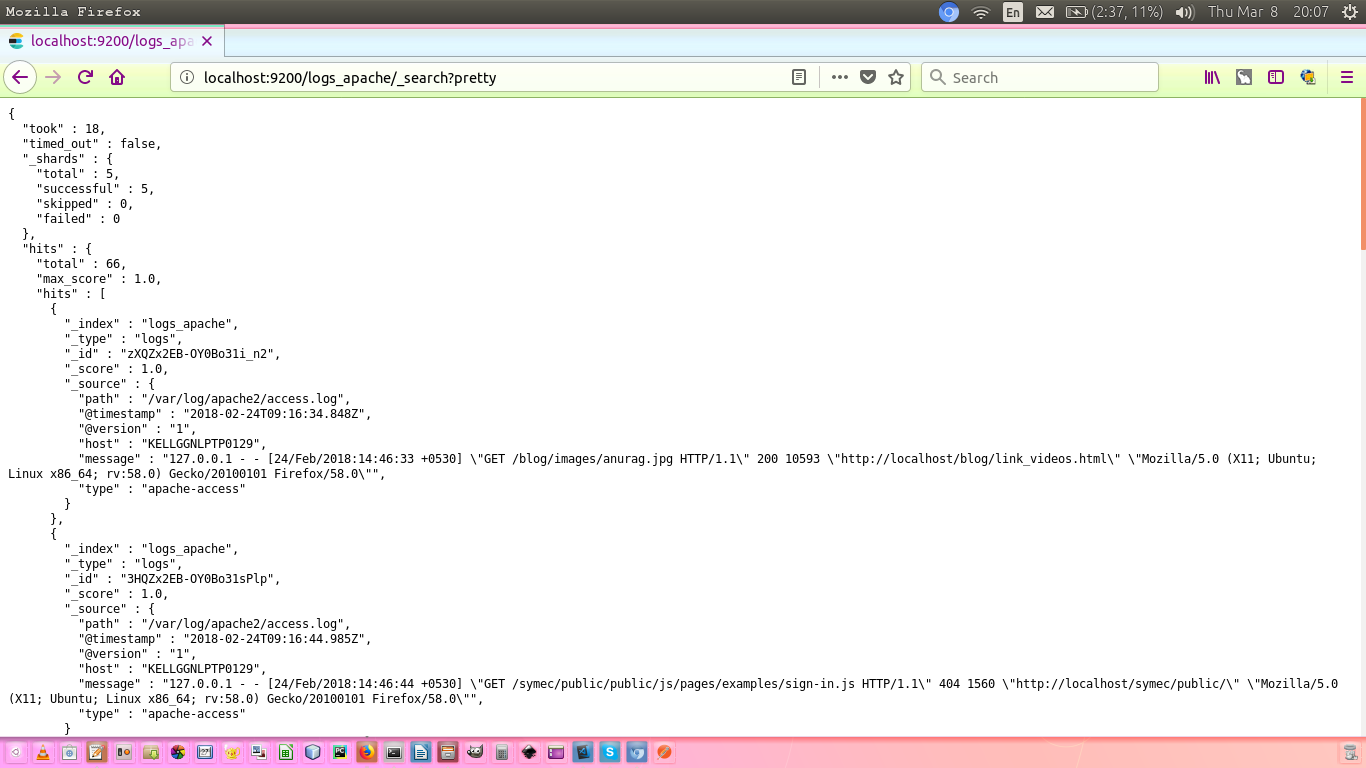Open the Library bookshelf icon
Image resolution: width=1366 pixels, height=768 pixels.
(1212, 77)
